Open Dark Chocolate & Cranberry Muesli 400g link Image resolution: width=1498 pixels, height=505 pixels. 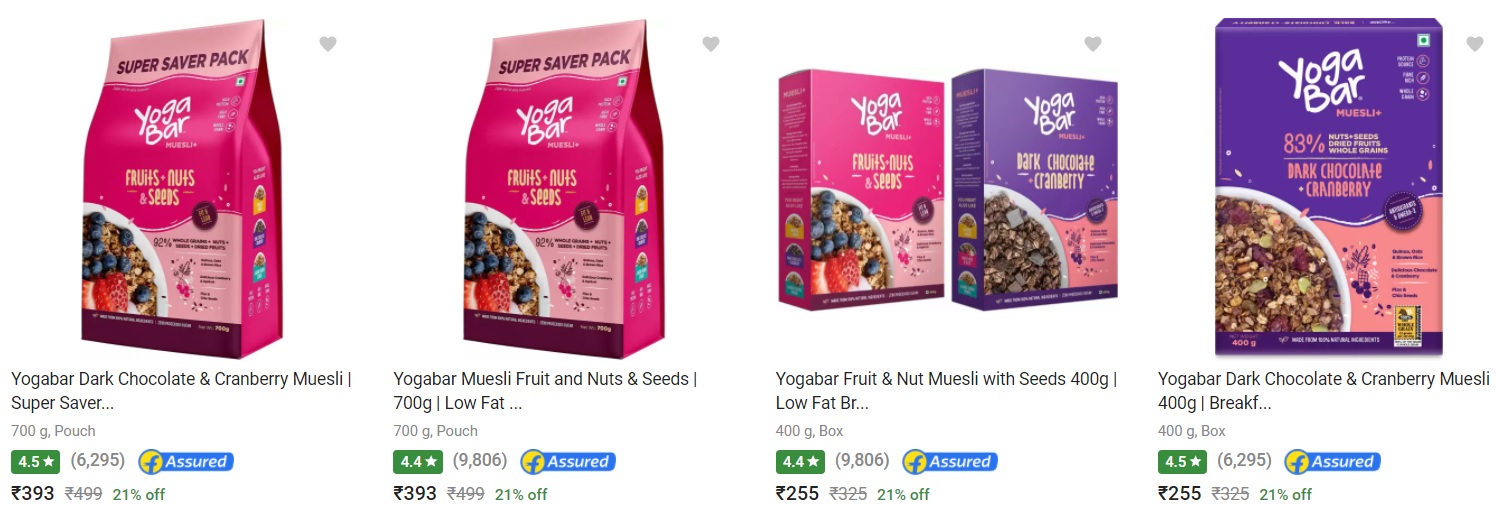[1324, 391]
